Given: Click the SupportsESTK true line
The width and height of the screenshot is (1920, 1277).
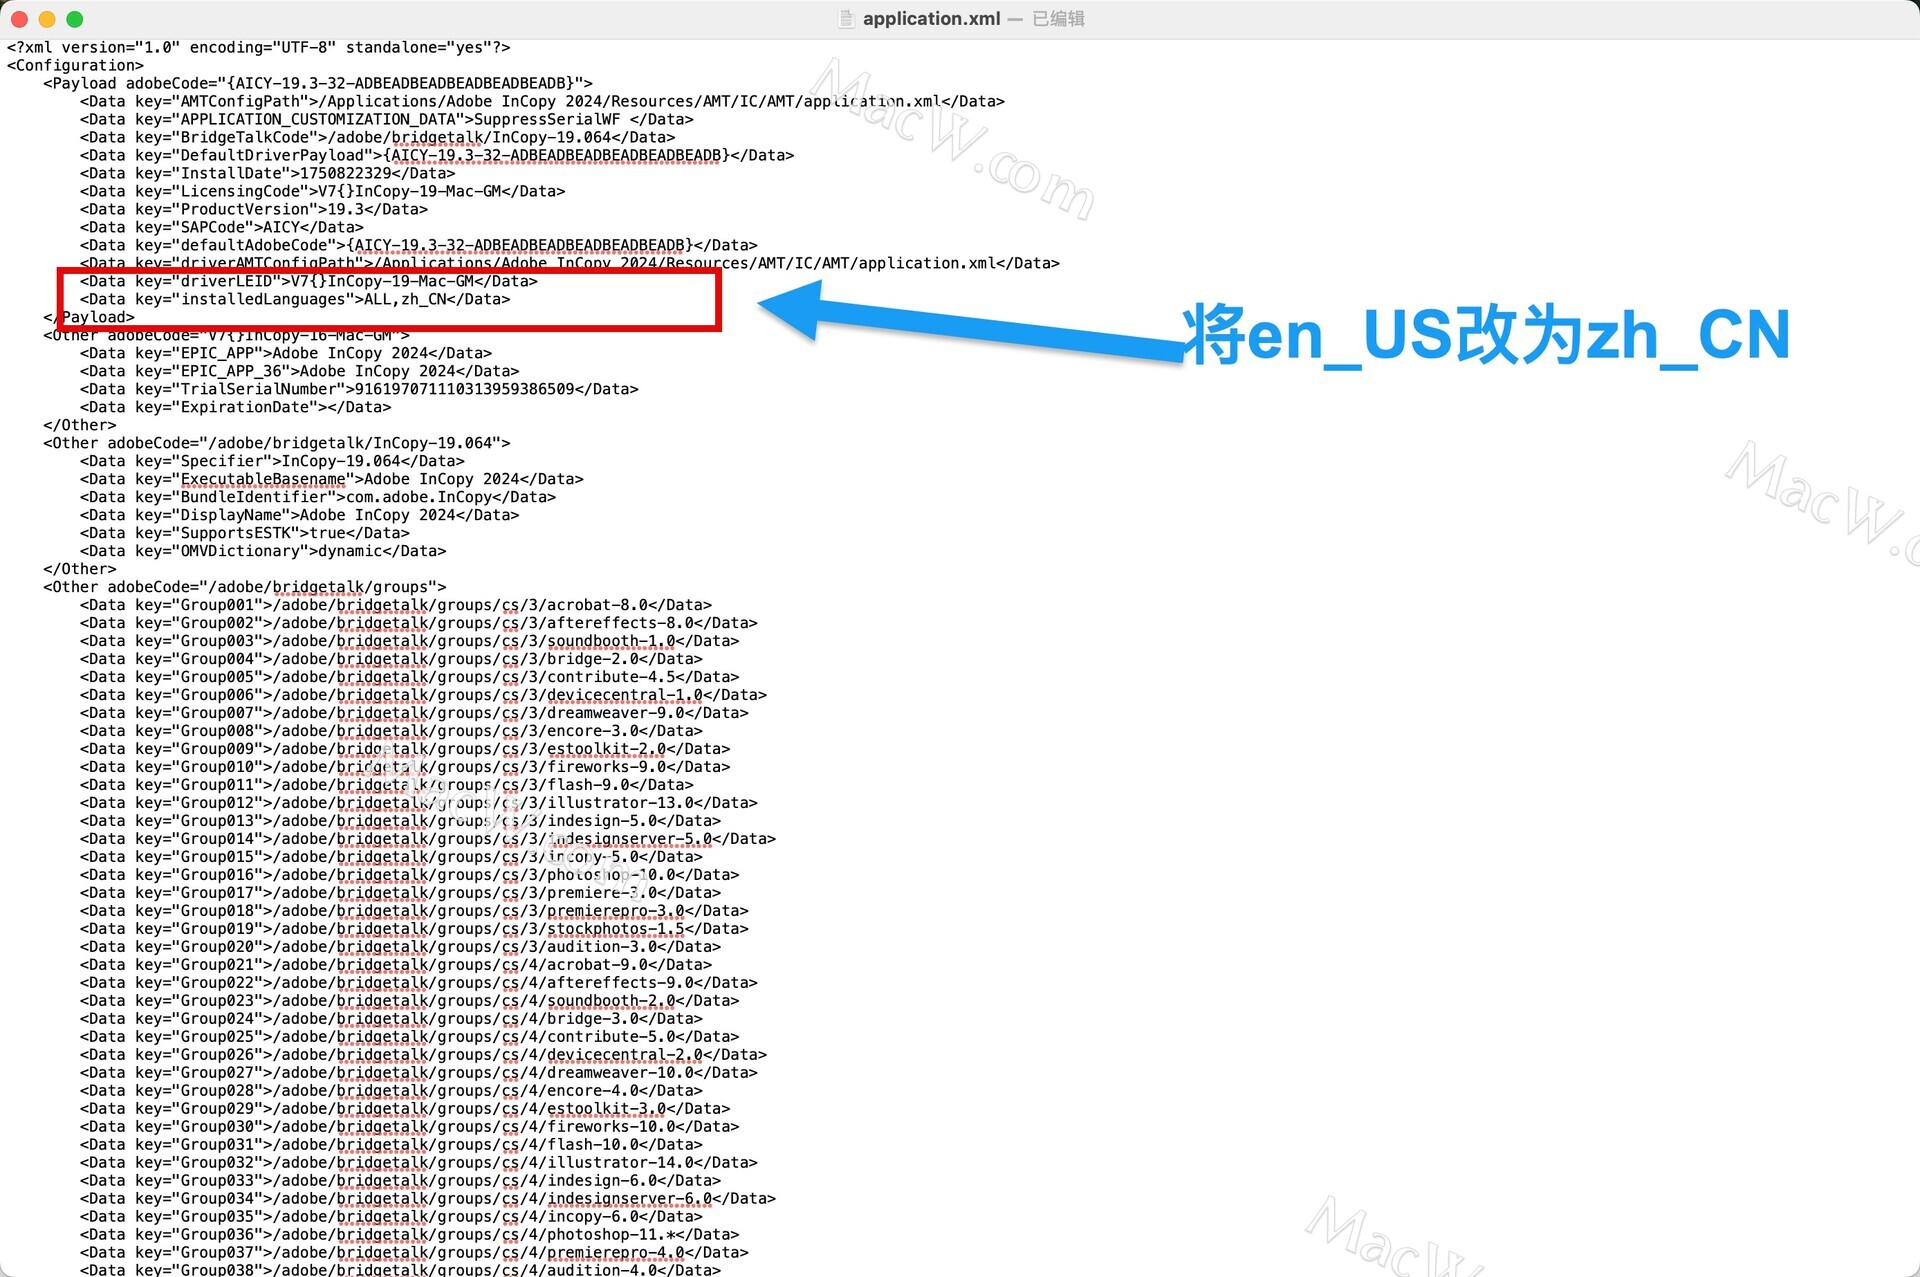Looking at the screenshot, I should point(245,533).
